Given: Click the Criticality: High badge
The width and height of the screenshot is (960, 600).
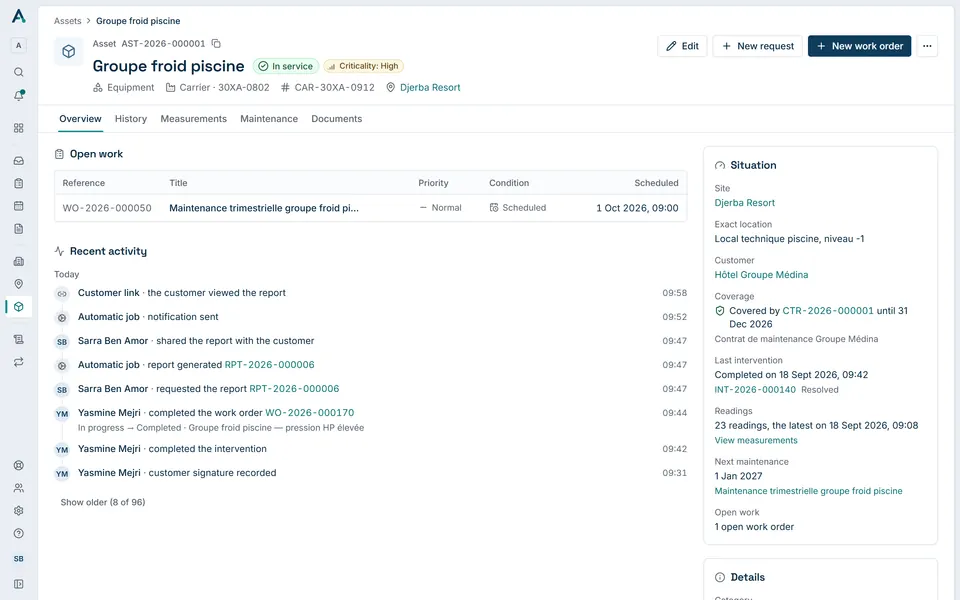Looking at the screenshot, I should [364, 66].
